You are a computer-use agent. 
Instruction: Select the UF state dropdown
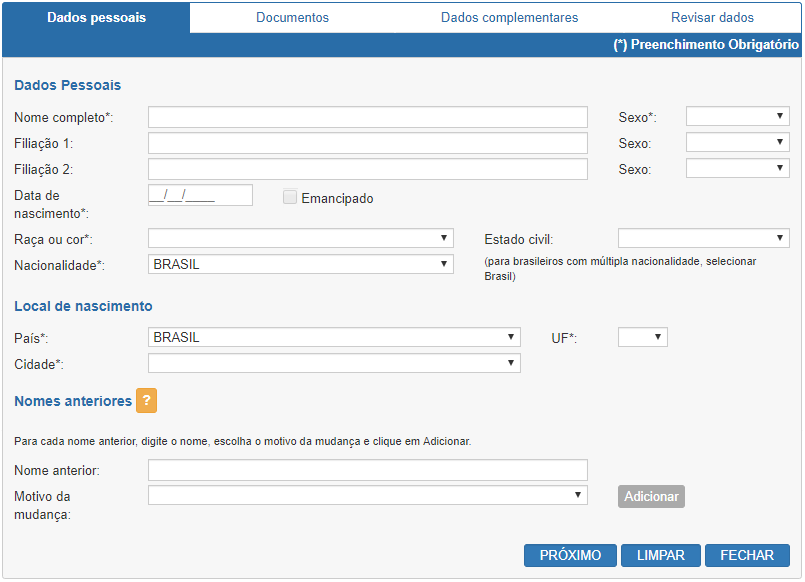(x=643, y=337)
